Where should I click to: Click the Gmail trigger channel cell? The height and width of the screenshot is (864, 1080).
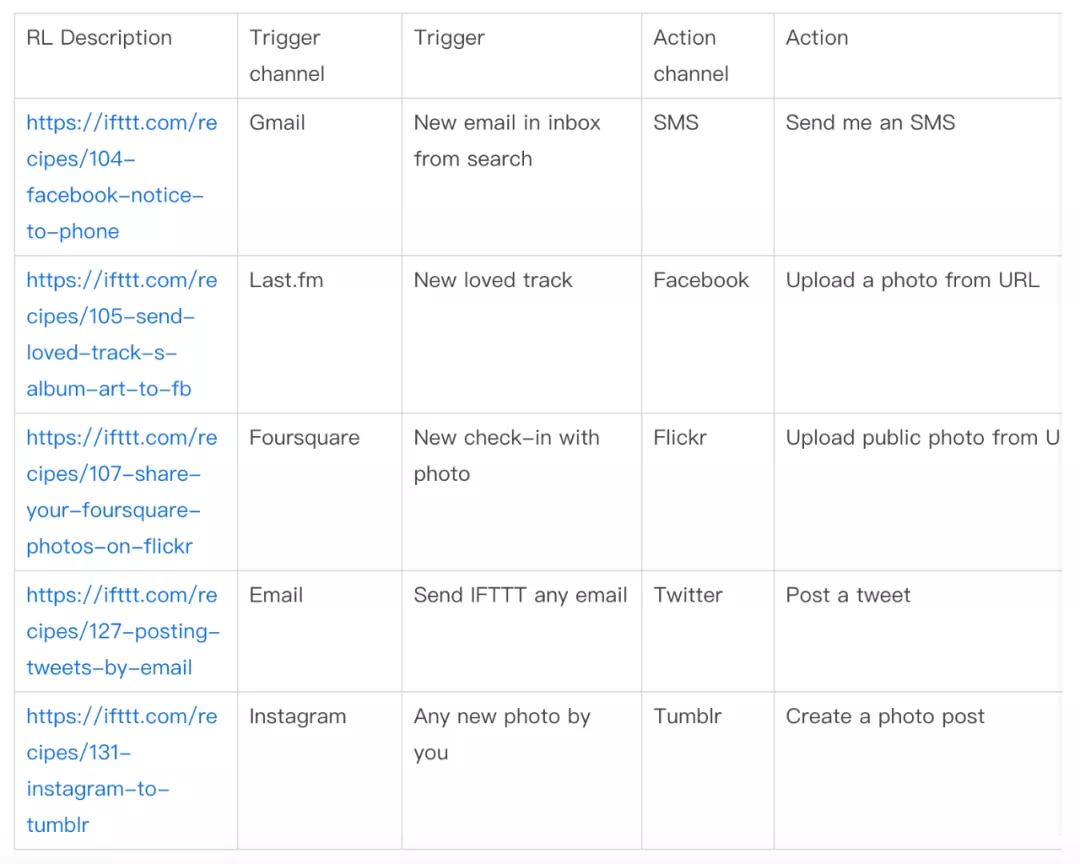coord(277,123)
